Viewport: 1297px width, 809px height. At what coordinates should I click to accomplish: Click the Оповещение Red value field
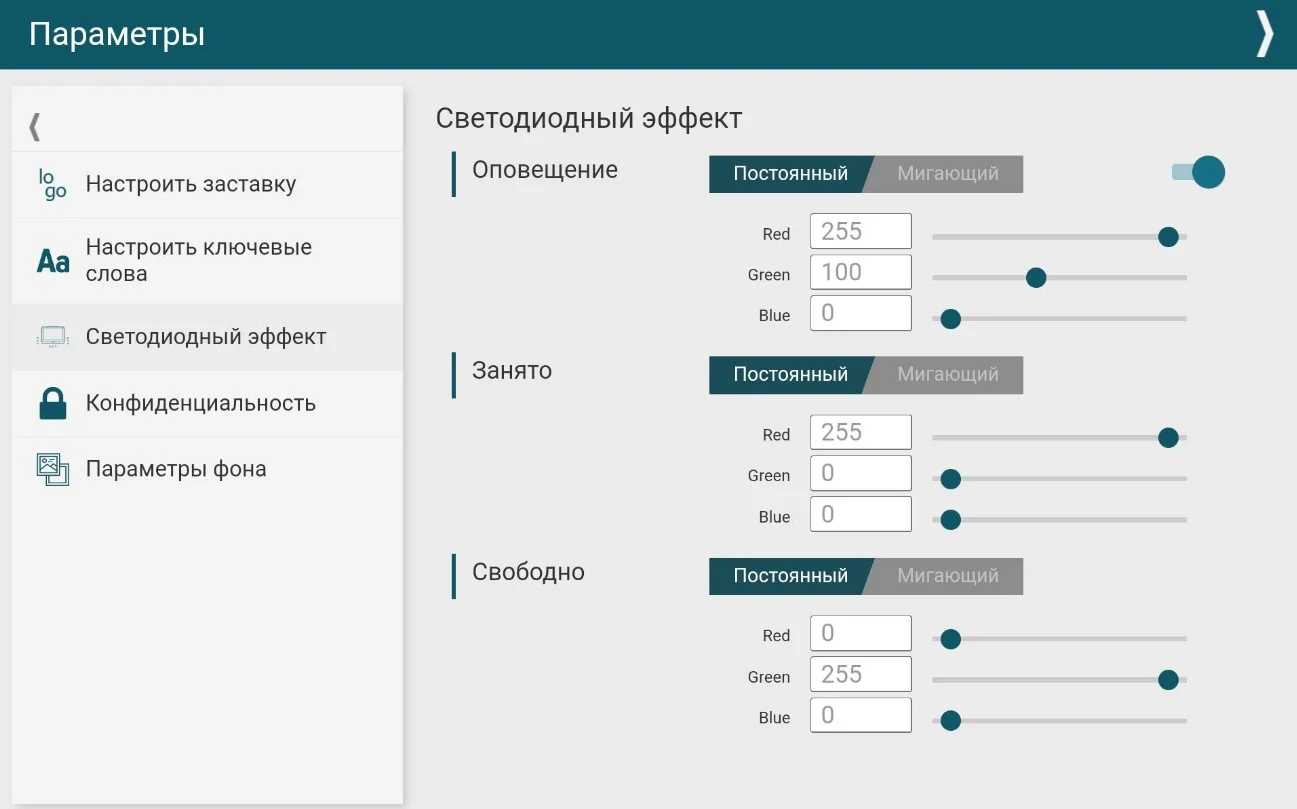pos(860,231)
